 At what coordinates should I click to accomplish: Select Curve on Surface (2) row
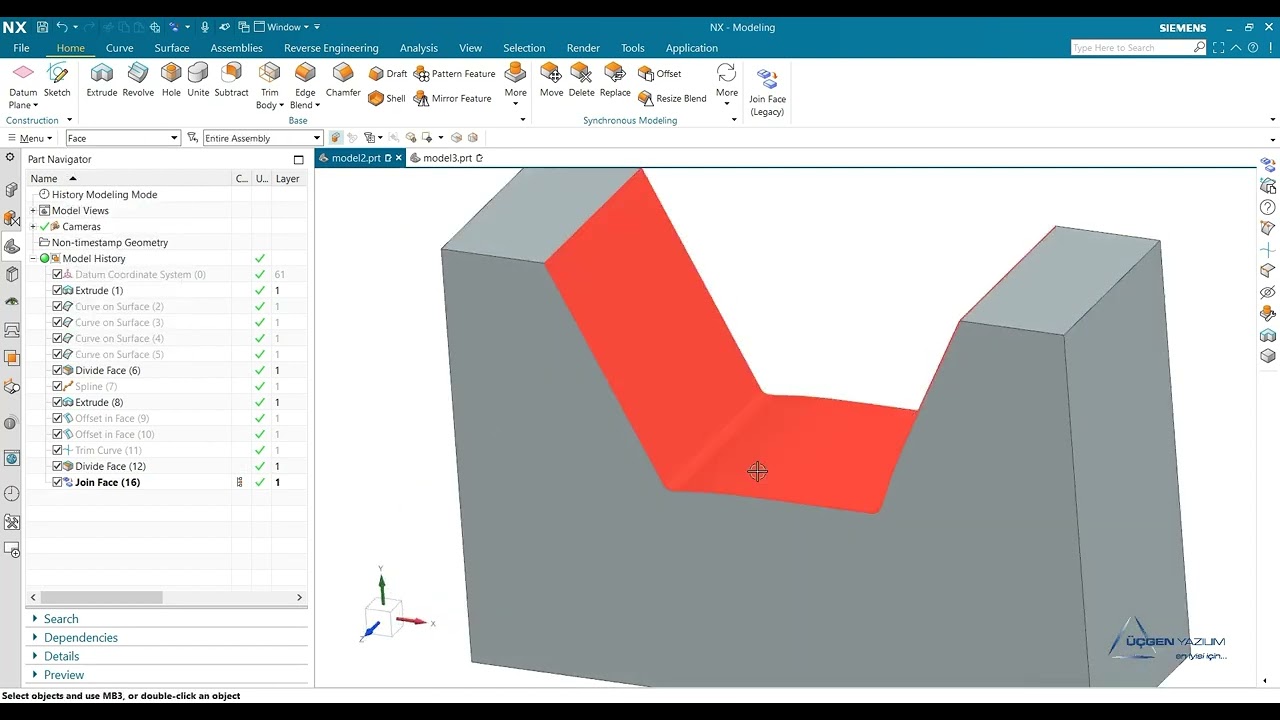(119, 306)
